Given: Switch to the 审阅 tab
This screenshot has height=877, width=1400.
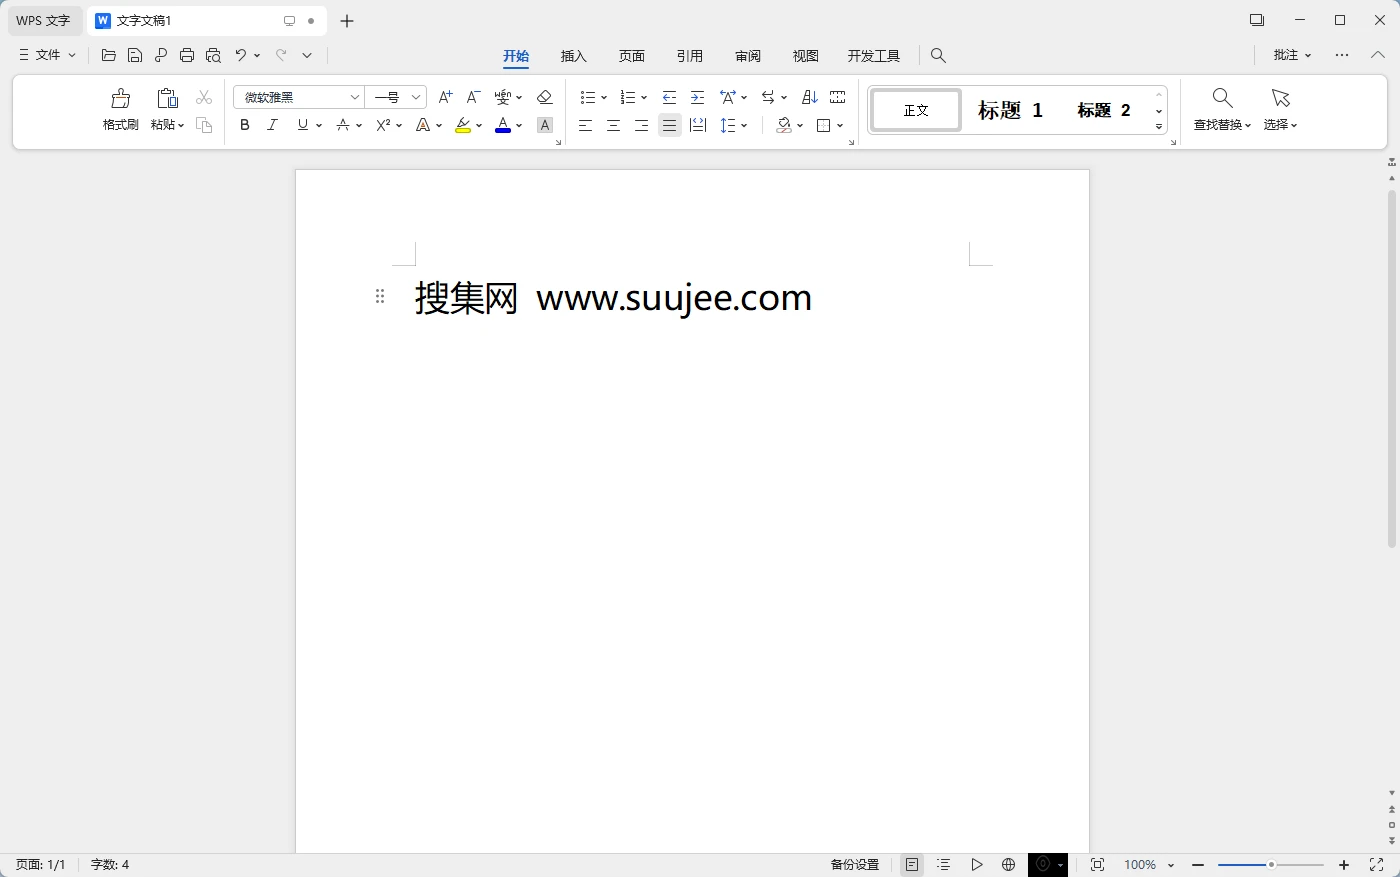Looking at the screenshot, I should click(748, 56).
